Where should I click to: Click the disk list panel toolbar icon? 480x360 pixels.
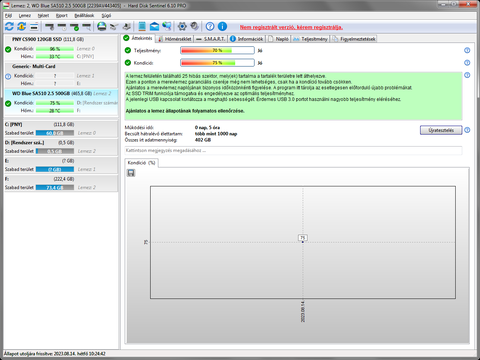[34, 26]
